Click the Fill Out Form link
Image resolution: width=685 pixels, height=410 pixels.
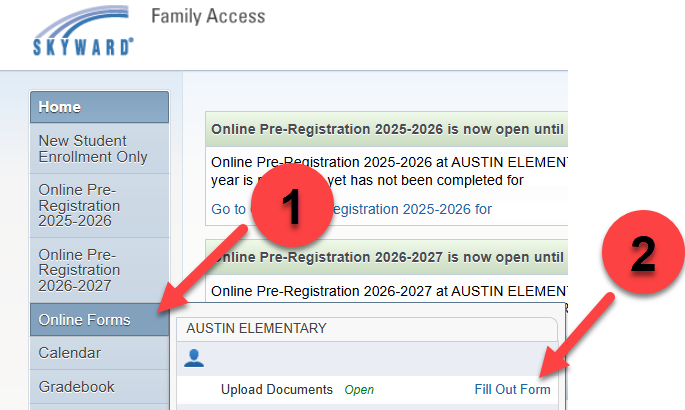click(512, 389)
